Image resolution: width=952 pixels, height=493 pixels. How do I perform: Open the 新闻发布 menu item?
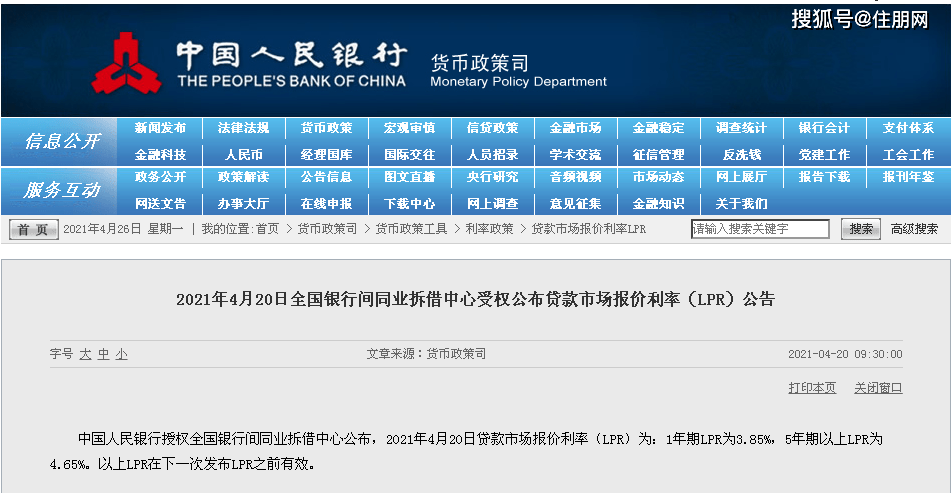pos(160,128)
